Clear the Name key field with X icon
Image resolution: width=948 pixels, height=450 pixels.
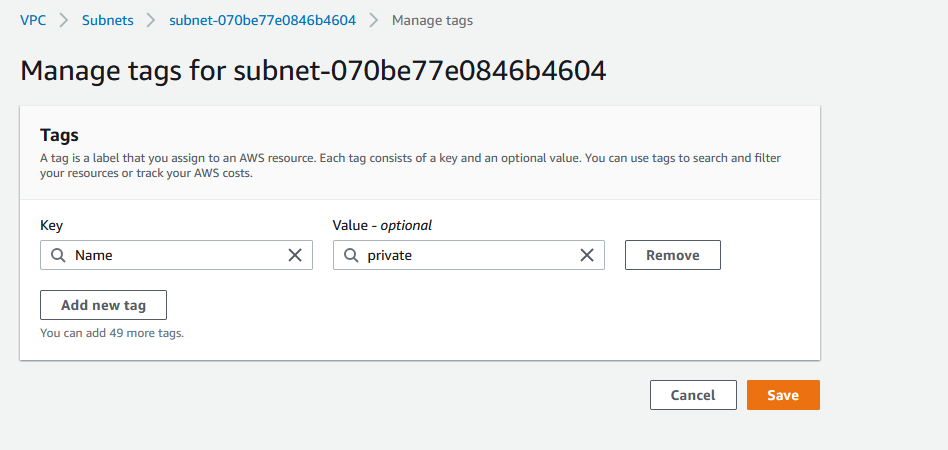294,255
